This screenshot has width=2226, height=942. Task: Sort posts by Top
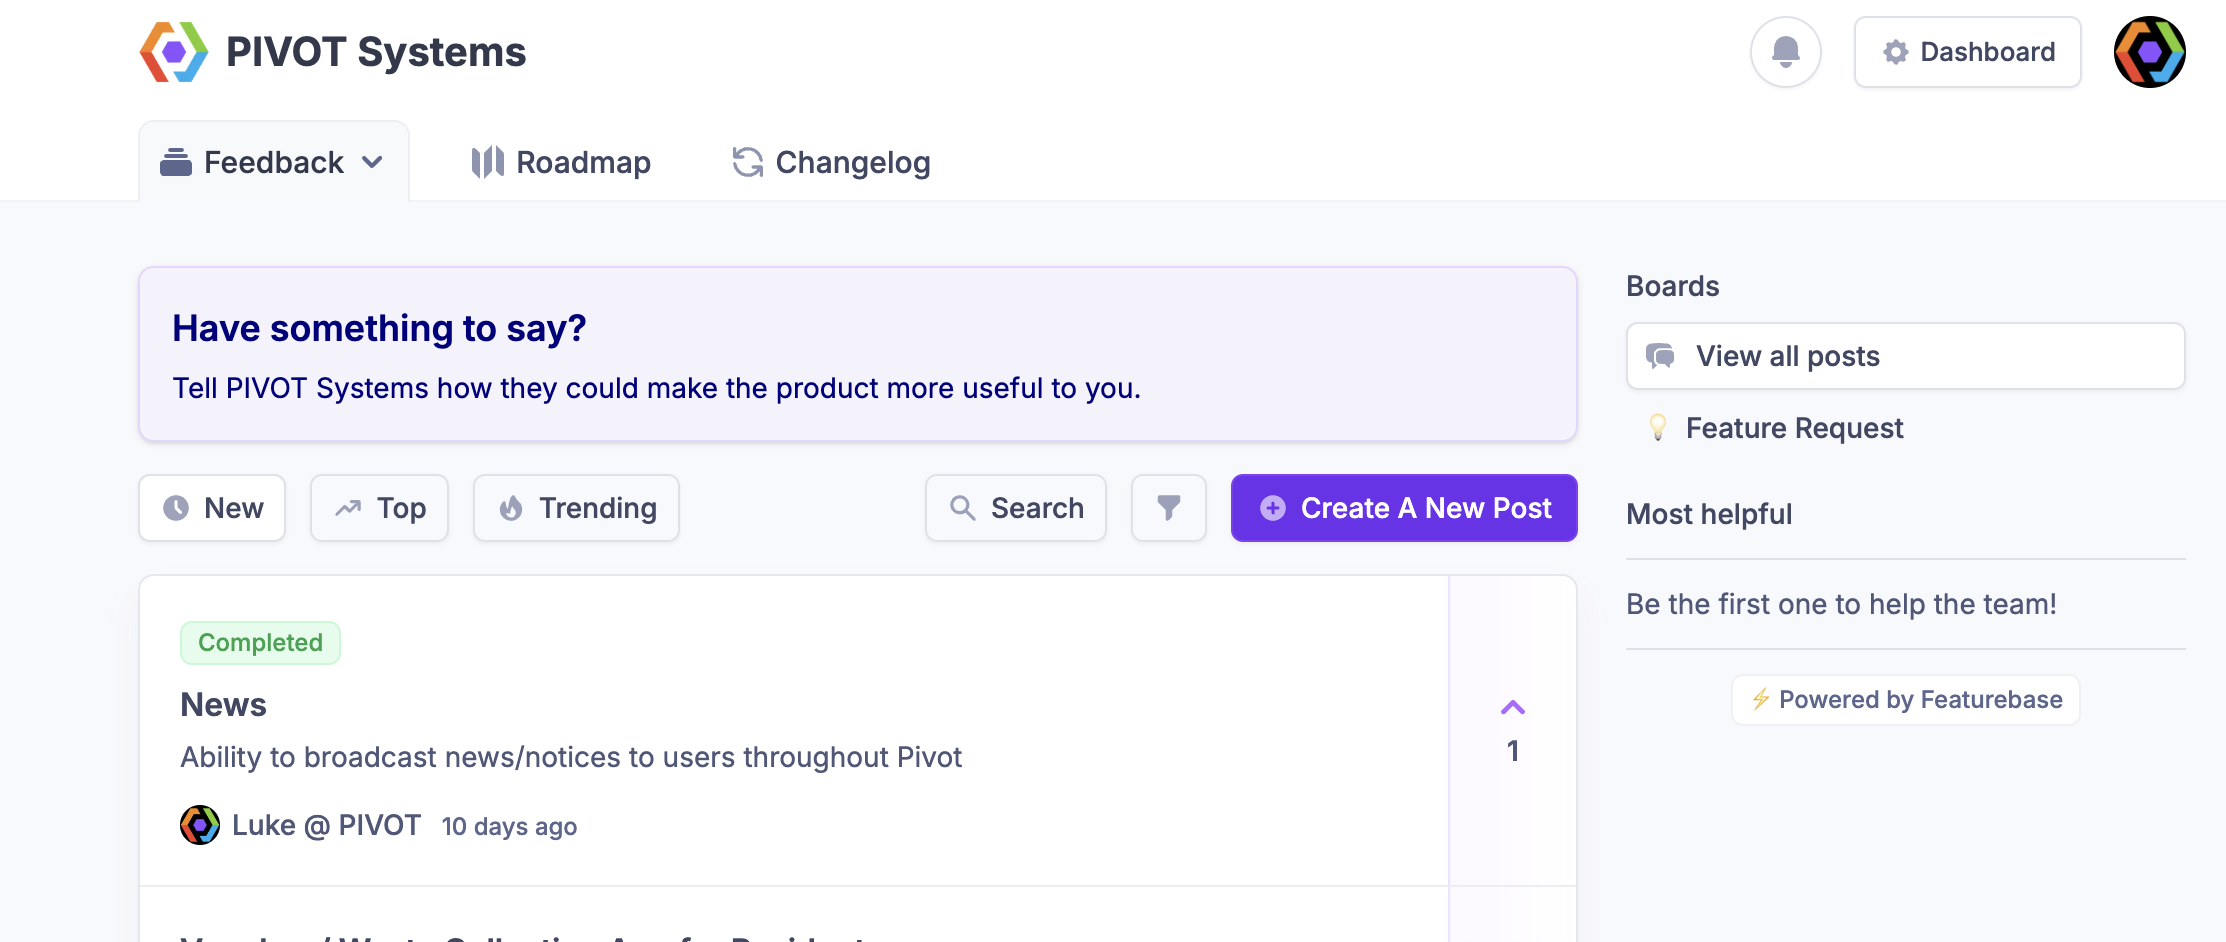[379, 508]
